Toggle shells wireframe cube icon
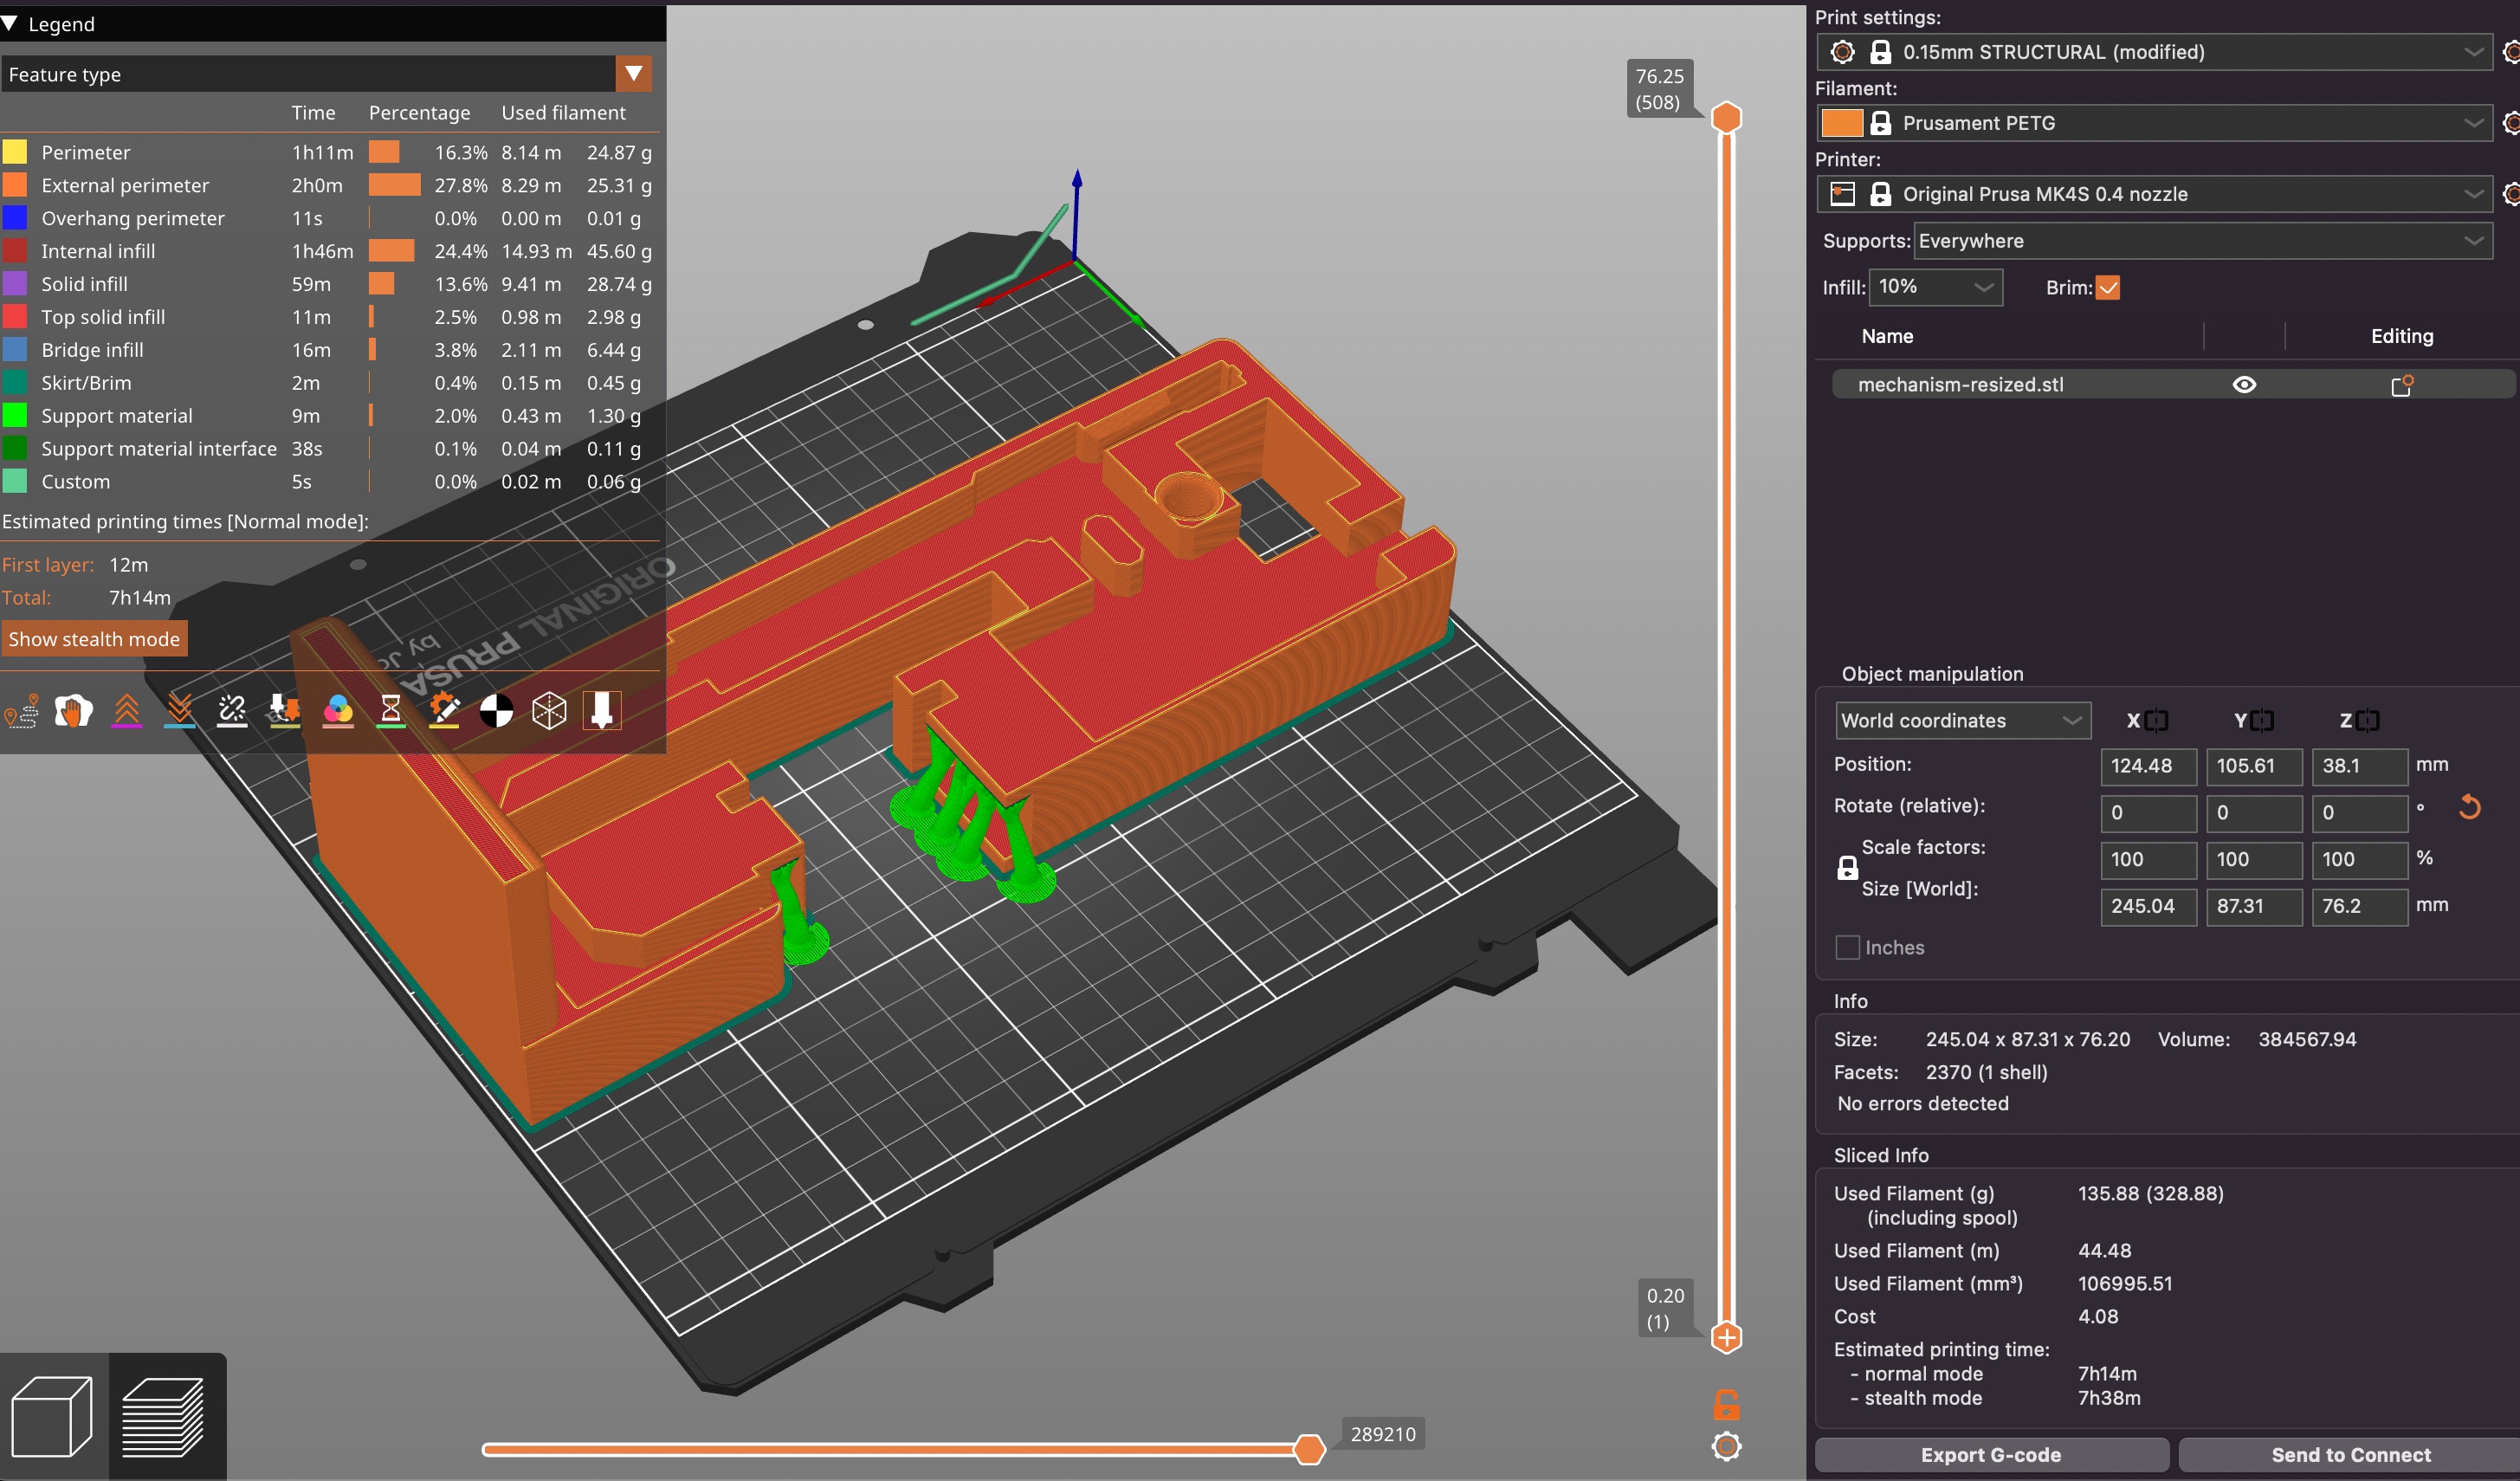 pyautogui.click(x=549, y=711)
